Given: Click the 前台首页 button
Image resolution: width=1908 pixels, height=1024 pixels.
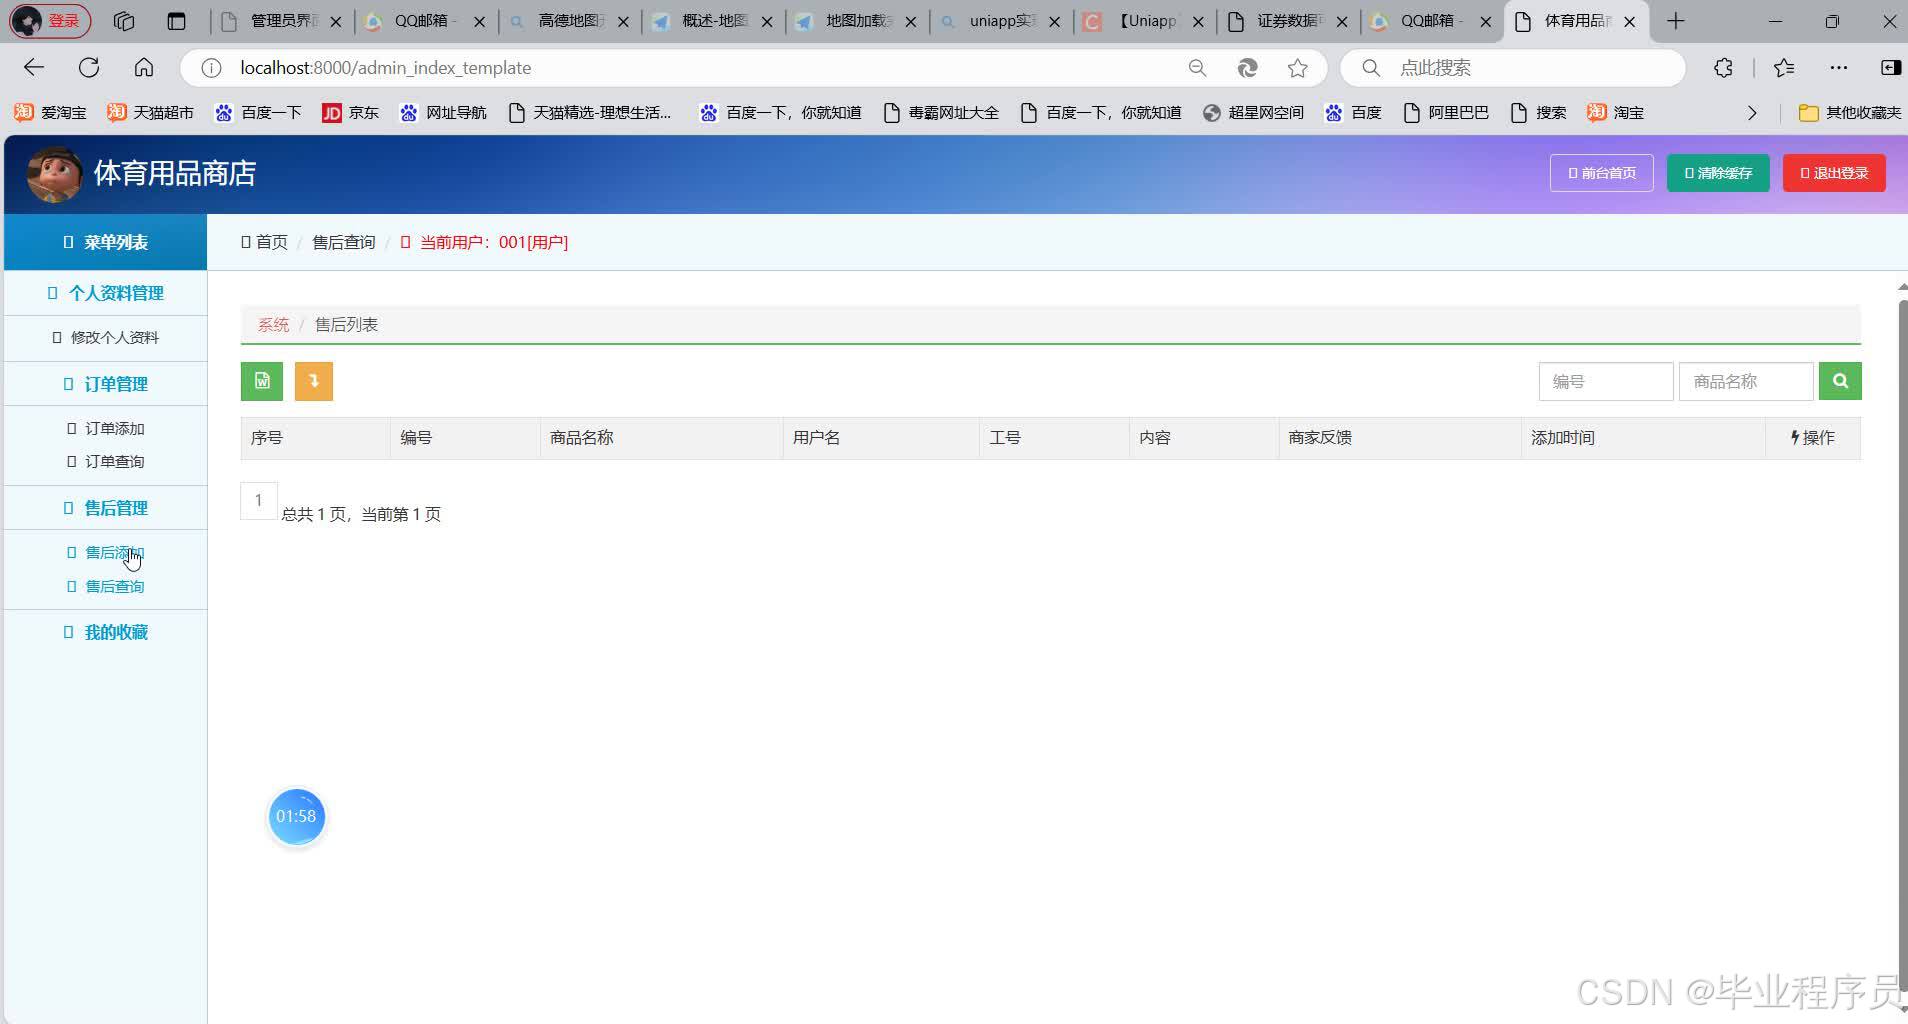Looking at the screenshot, I should 1601,173.
